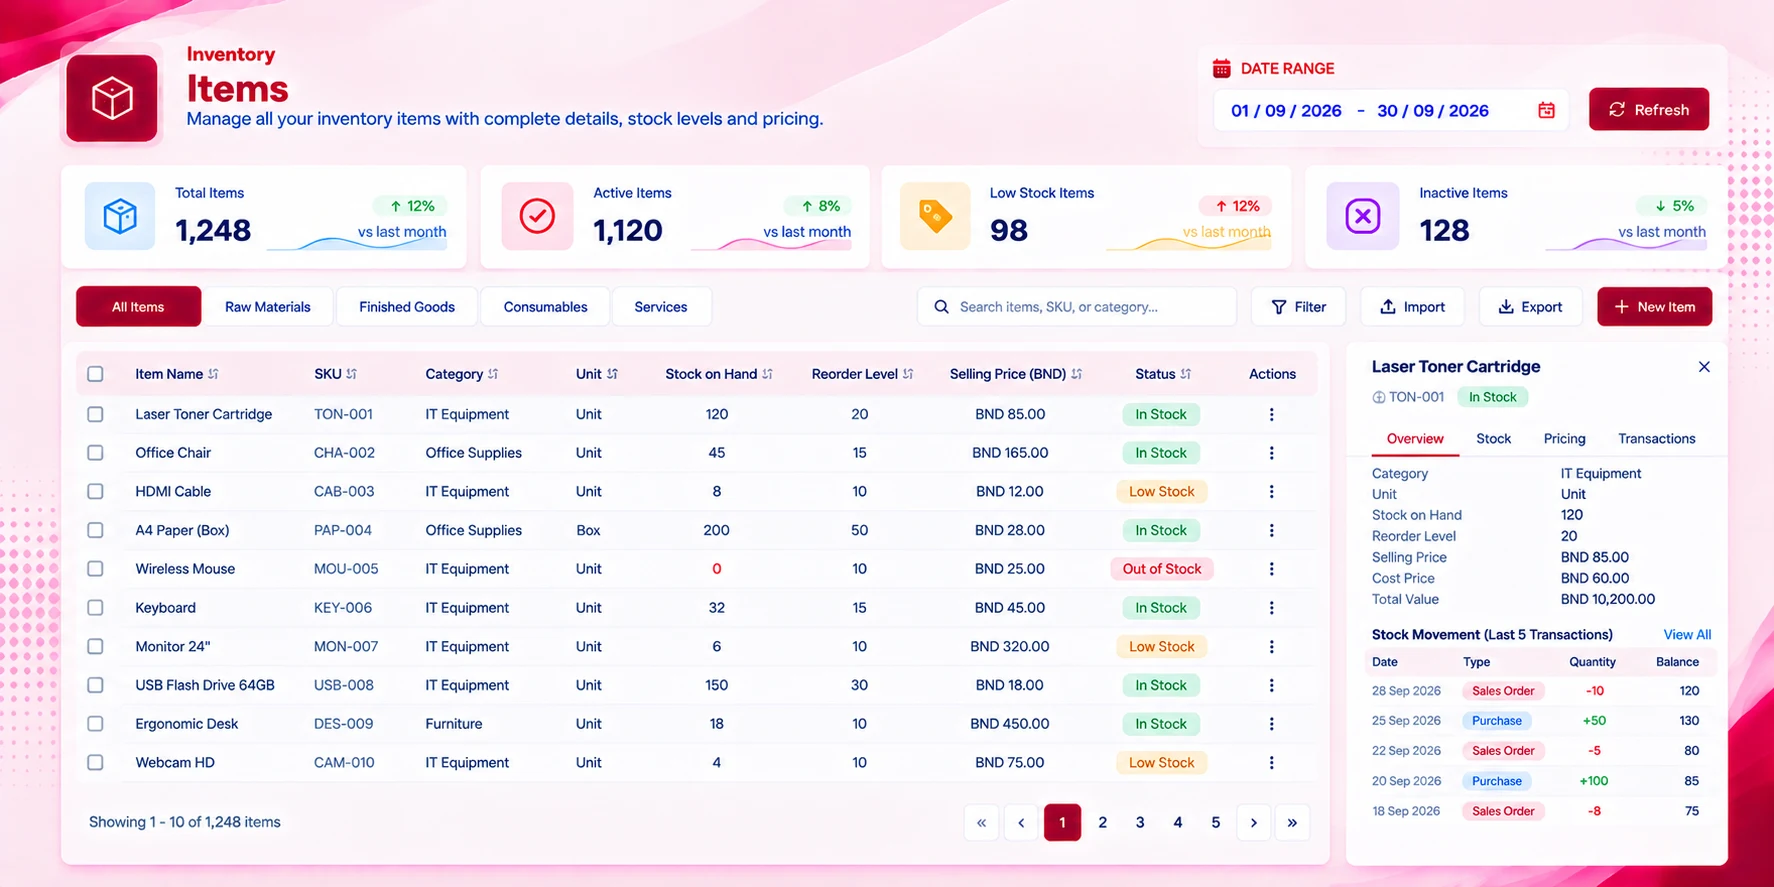Check the Ergonomic Desk row checkbox
The image size is (1774, 887).
[95, 724]
